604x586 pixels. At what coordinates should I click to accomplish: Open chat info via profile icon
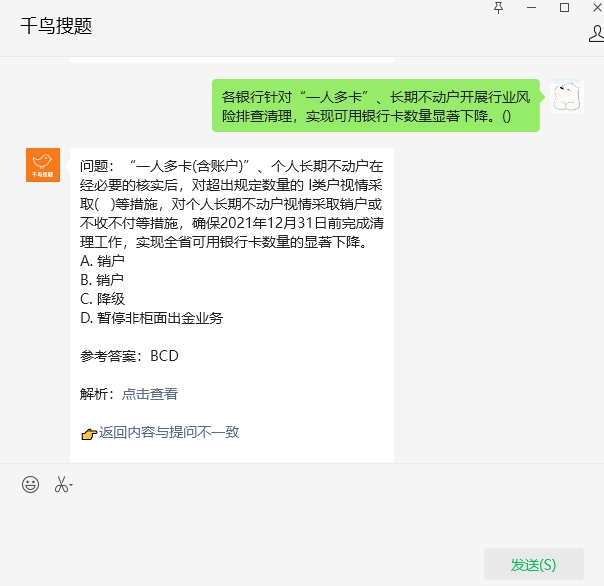click(x=597, y=34)
